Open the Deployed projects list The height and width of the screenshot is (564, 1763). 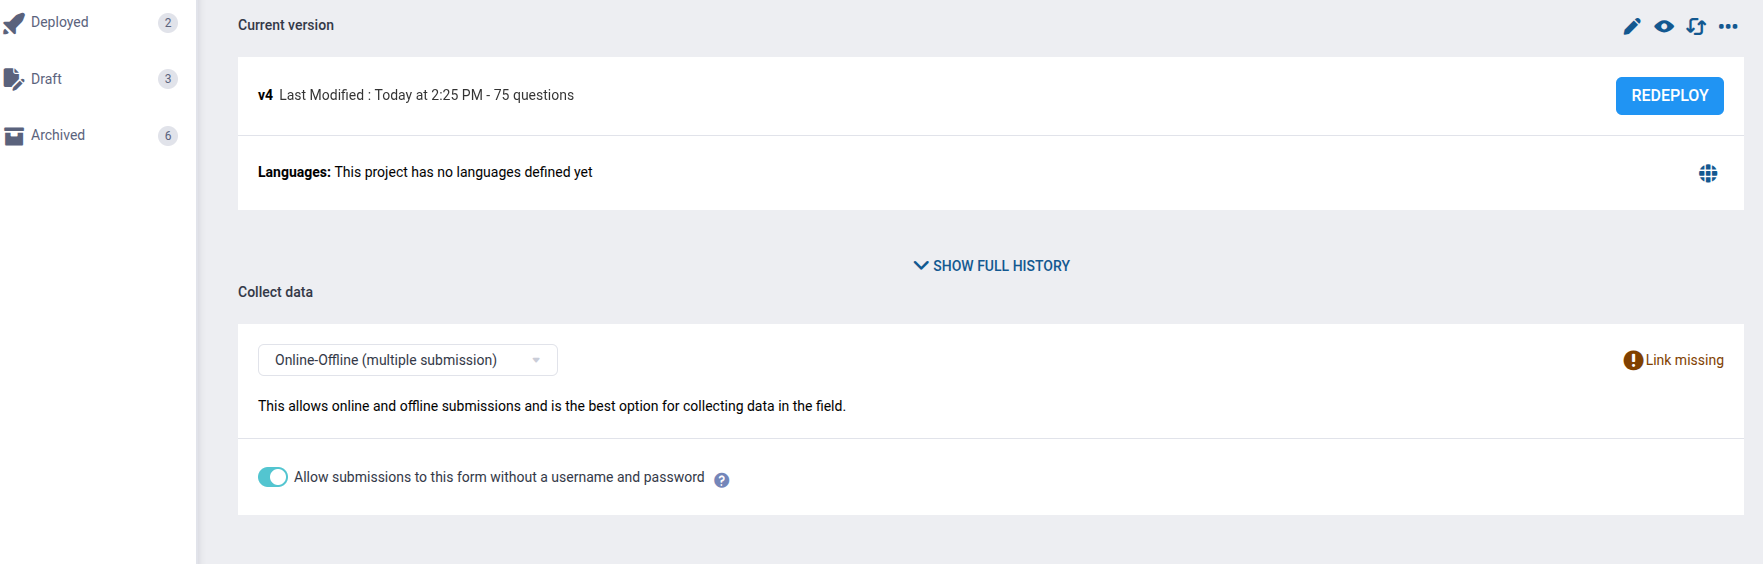[x=60, y=22]
